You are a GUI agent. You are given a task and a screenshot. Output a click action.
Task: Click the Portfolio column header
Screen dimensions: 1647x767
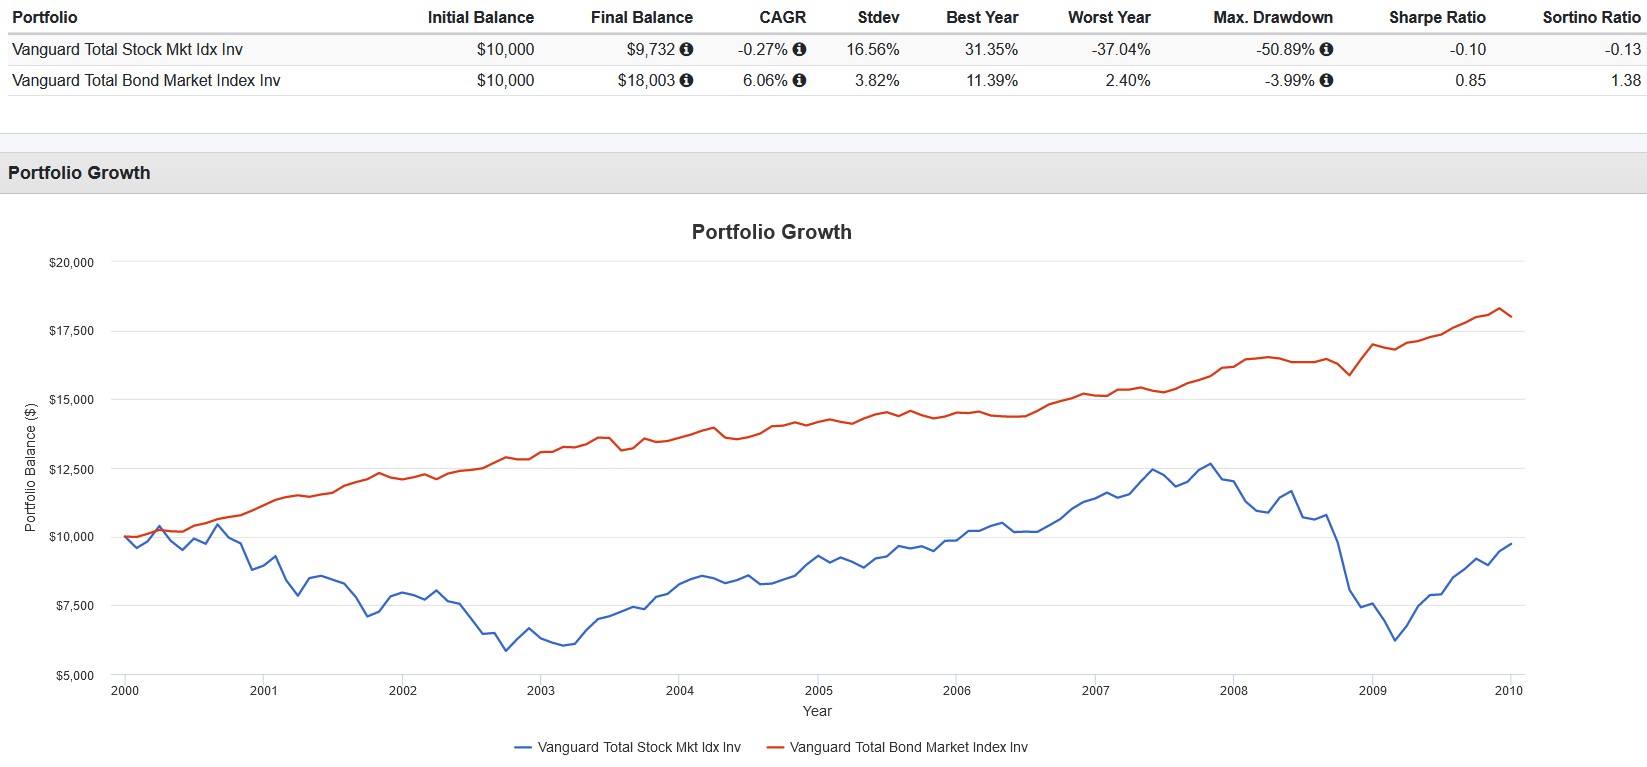(x=45, y=17)
